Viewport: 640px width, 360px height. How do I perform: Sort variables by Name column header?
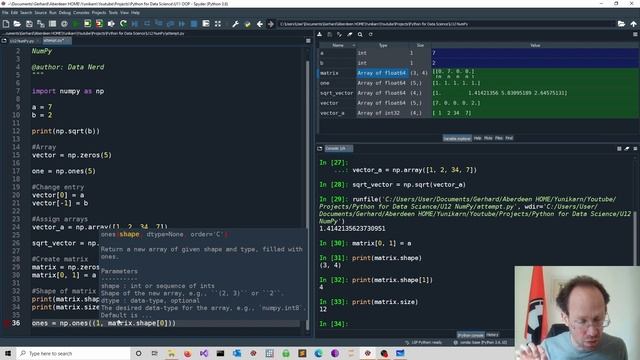338,45
